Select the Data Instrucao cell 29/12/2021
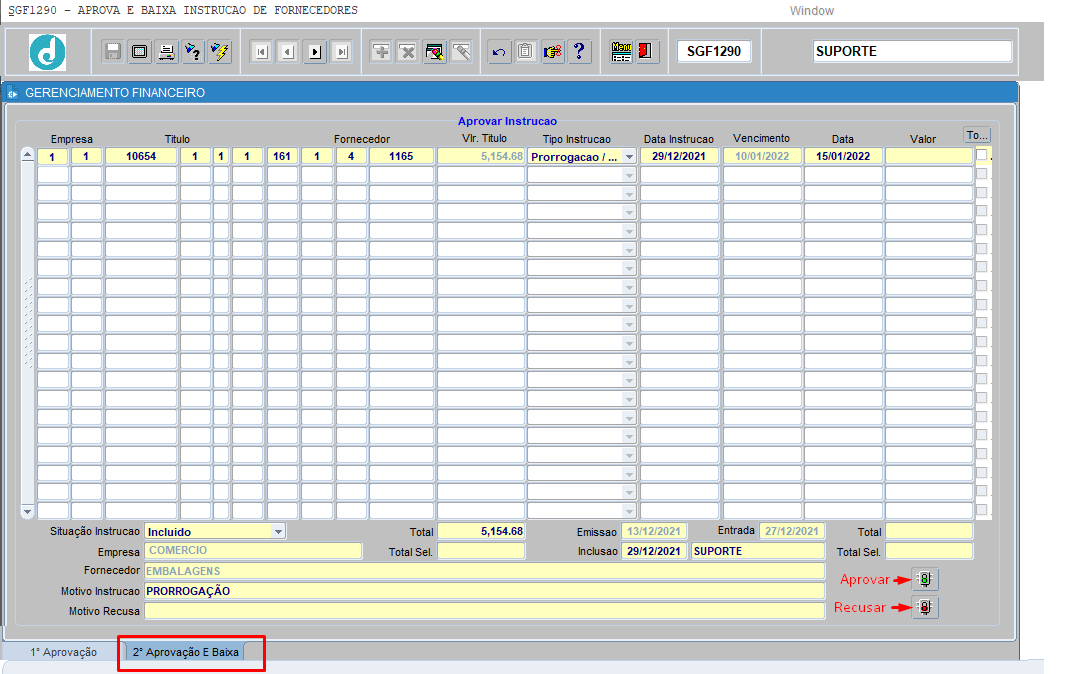 click(x=679, y=157)
